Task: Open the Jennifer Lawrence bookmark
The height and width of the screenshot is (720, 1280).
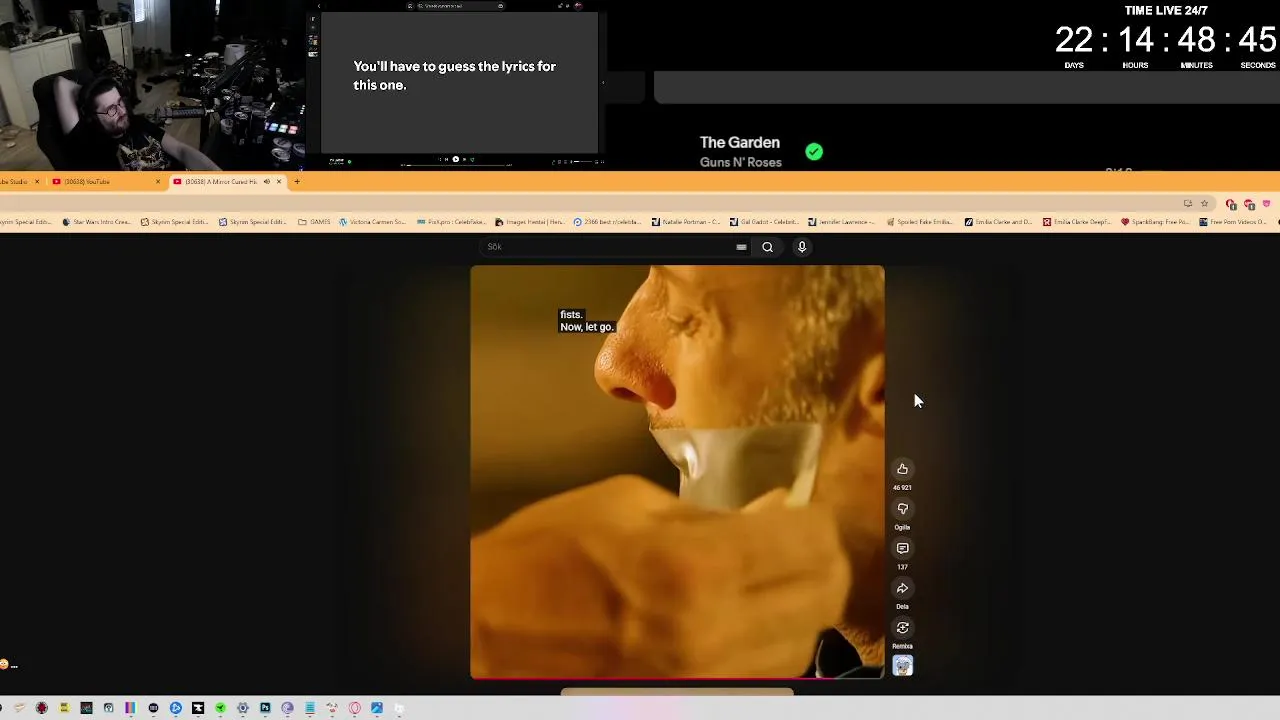Action: point(841,222)
